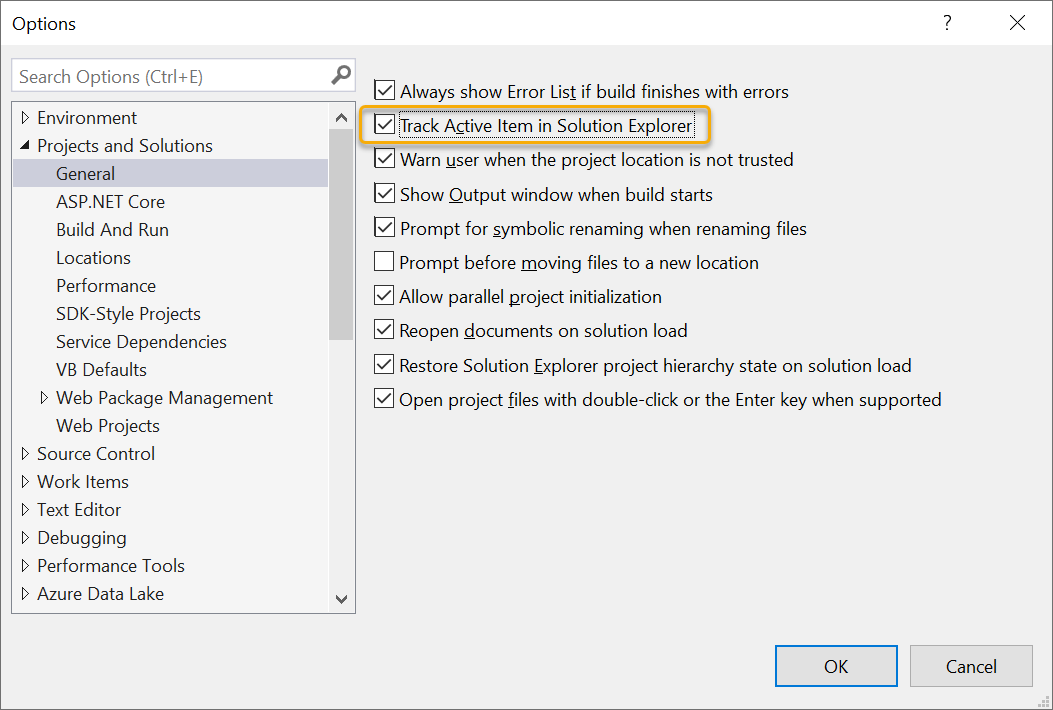Toggle Warn user when project location not trusted
Image resolution: width=1053 pixels, height=710 pixels.
(384, 160)
